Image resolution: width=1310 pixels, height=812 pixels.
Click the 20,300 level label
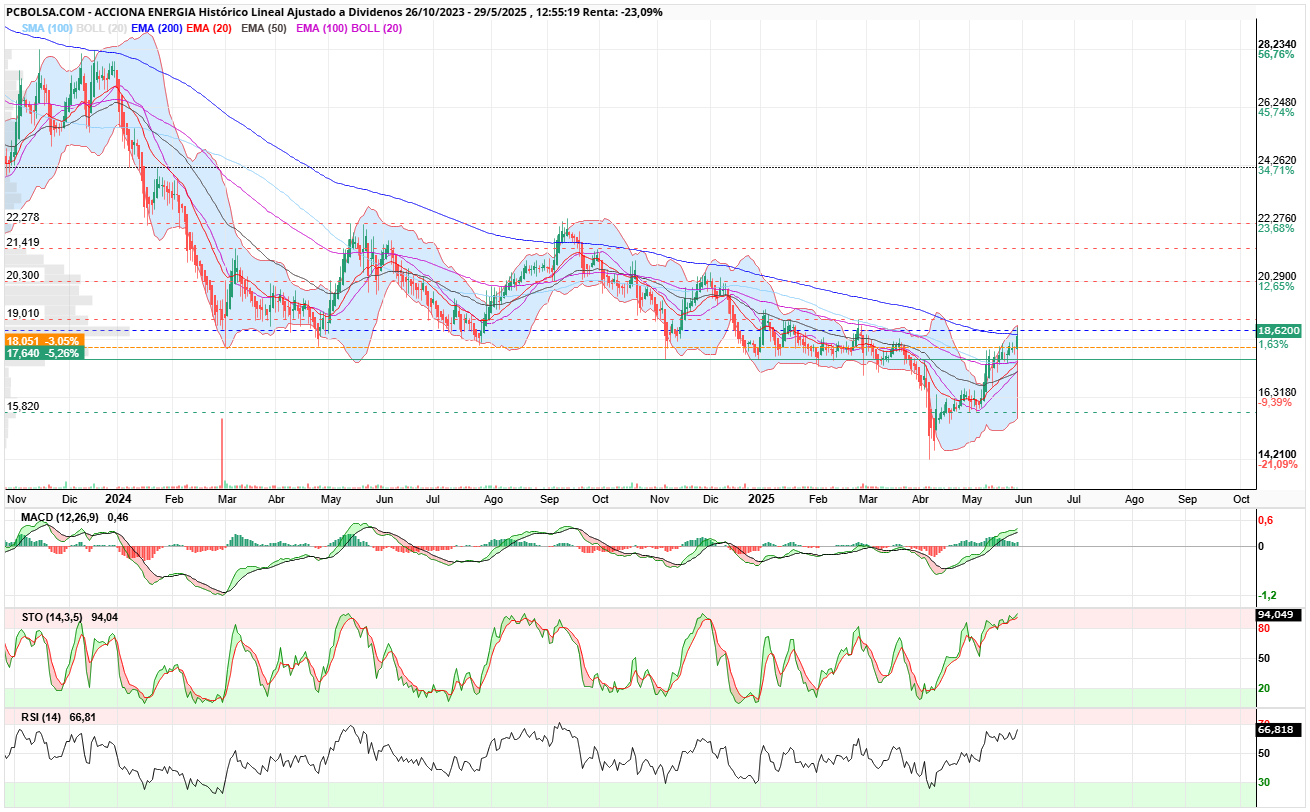point(23,275)
